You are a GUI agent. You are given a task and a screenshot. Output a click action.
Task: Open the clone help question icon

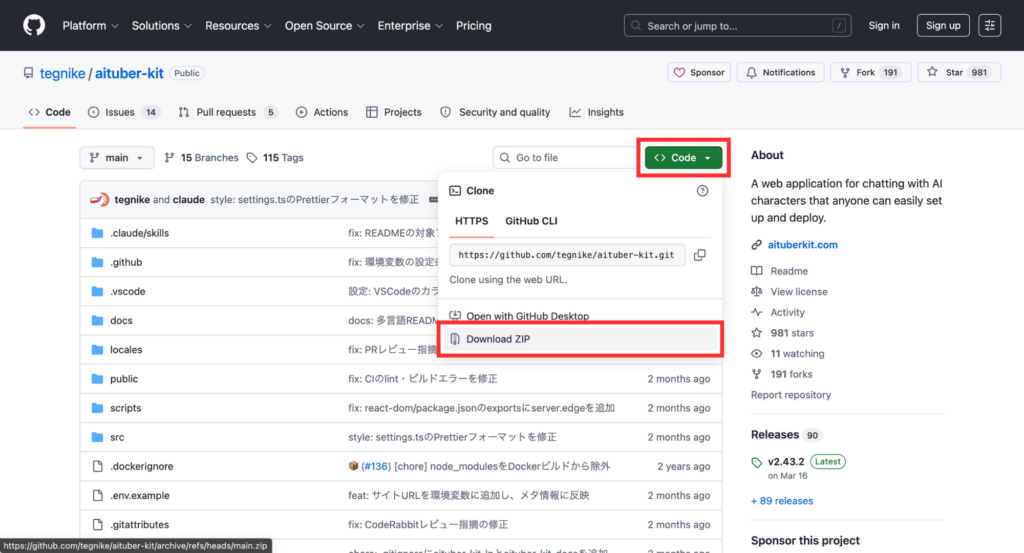click(702, 191)
